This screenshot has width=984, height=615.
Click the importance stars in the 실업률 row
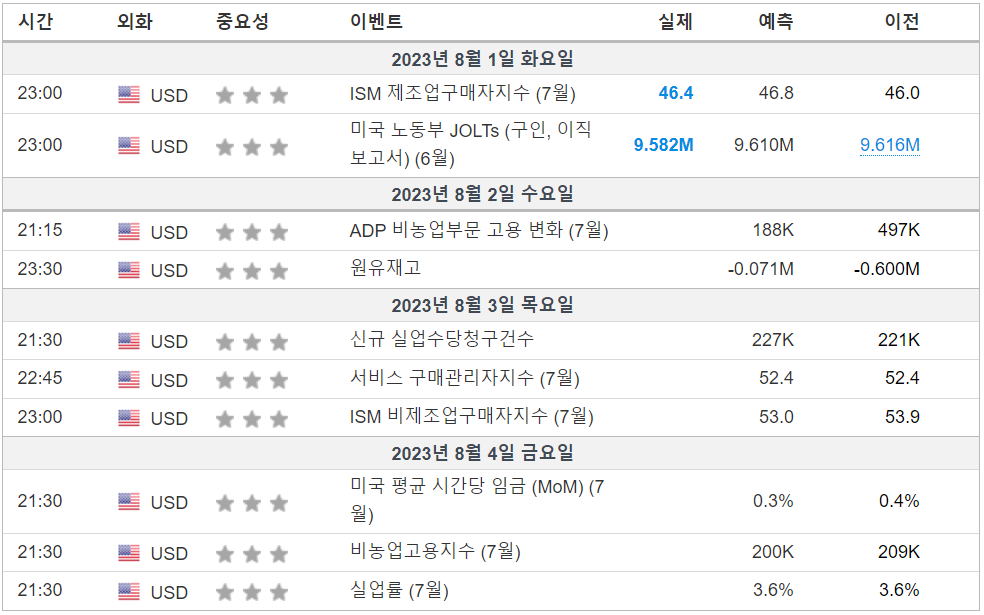coord(252,592)
